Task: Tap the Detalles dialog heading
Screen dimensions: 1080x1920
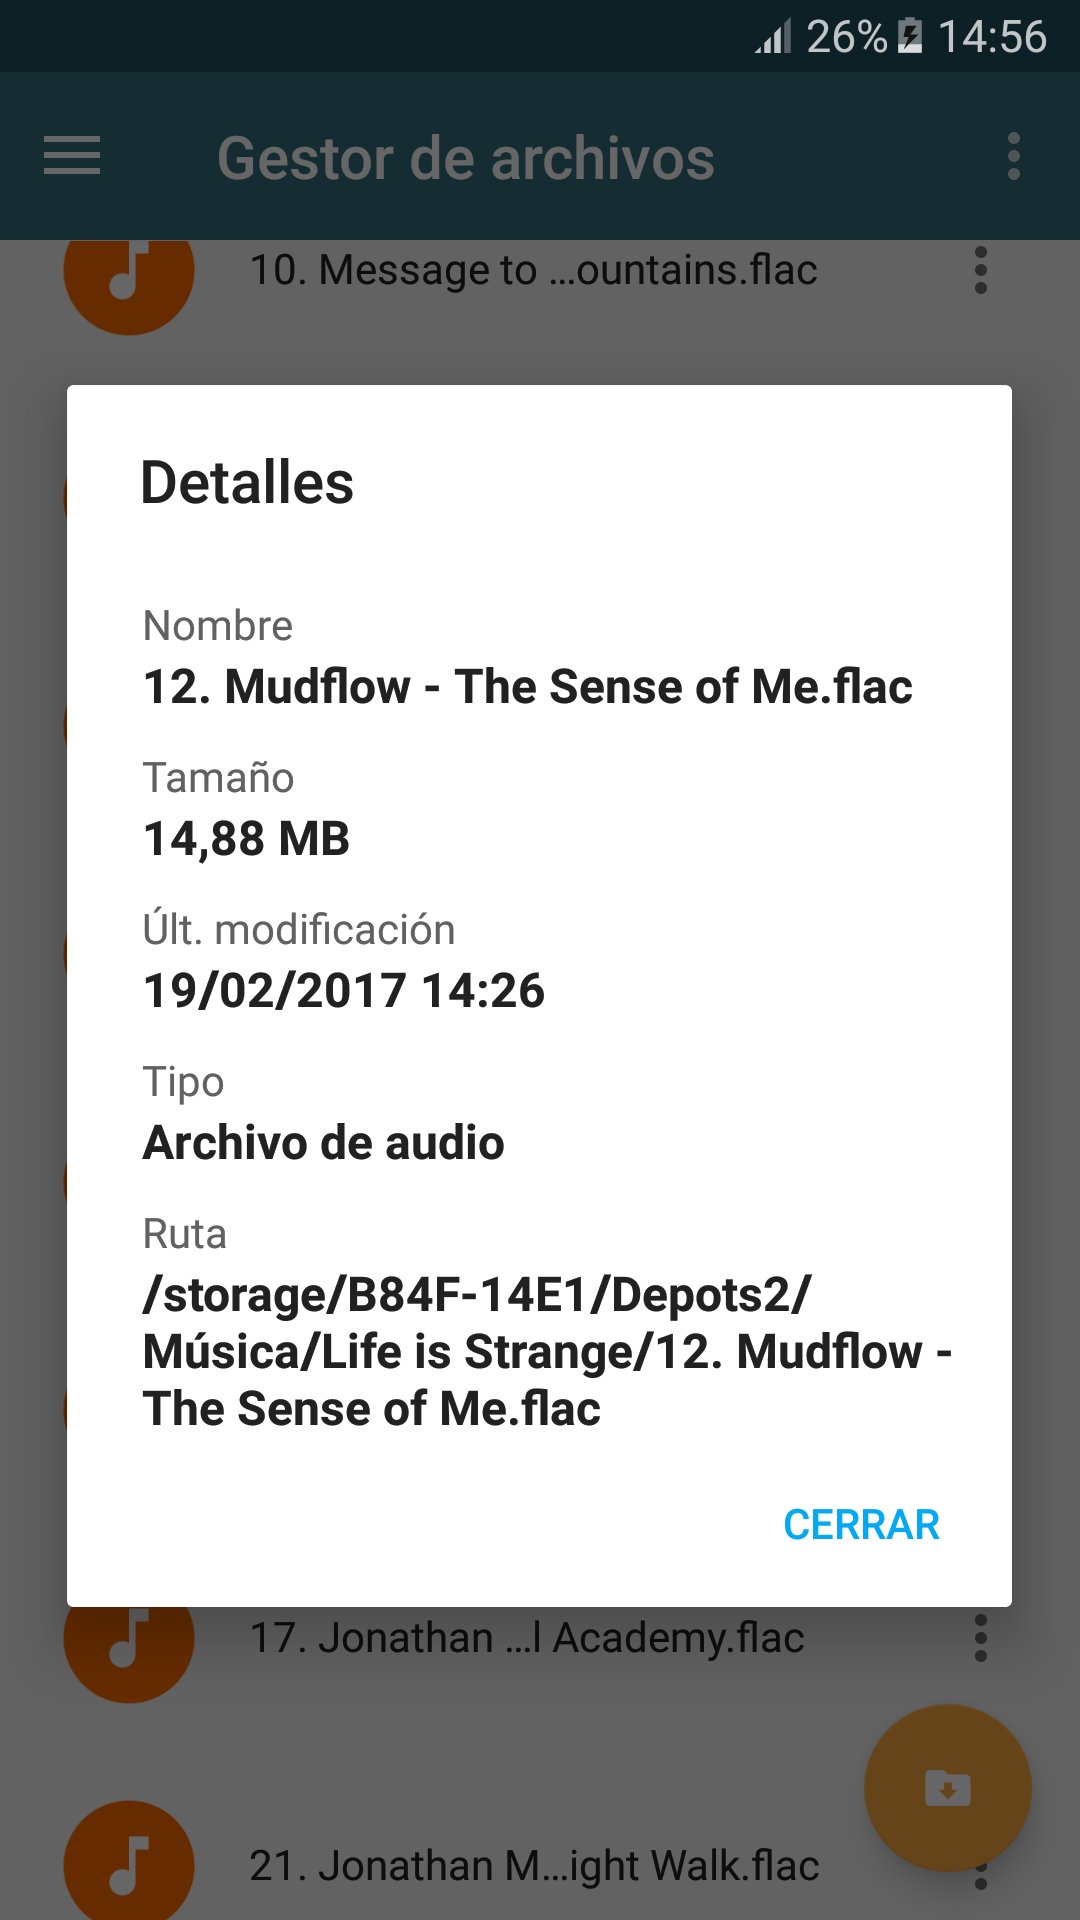Action: tap(247, 483)
